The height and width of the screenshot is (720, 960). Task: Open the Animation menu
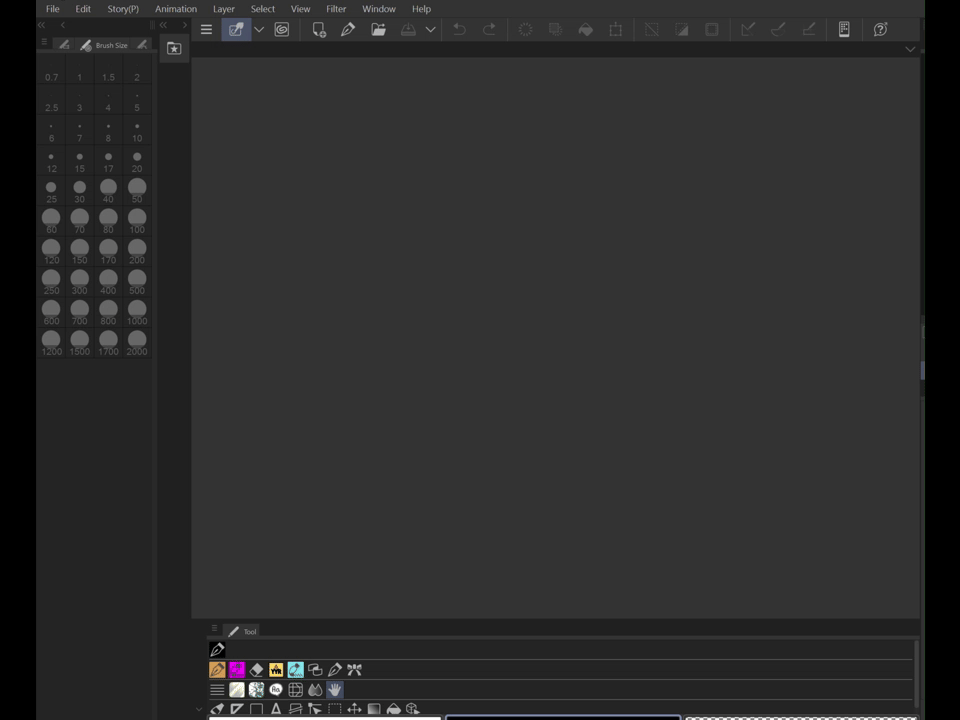click(x=176, y=9)
